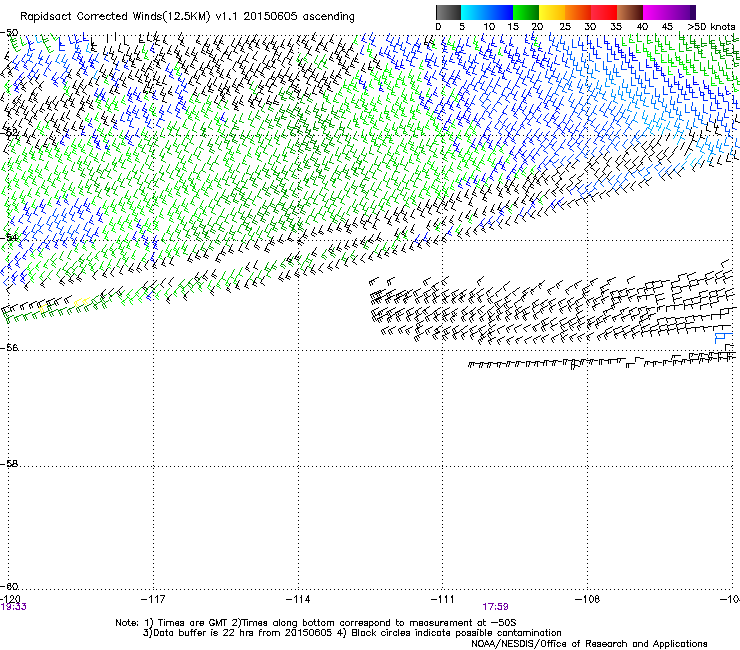Click the brown 35-40 knots legend swatch

[630, 12]
